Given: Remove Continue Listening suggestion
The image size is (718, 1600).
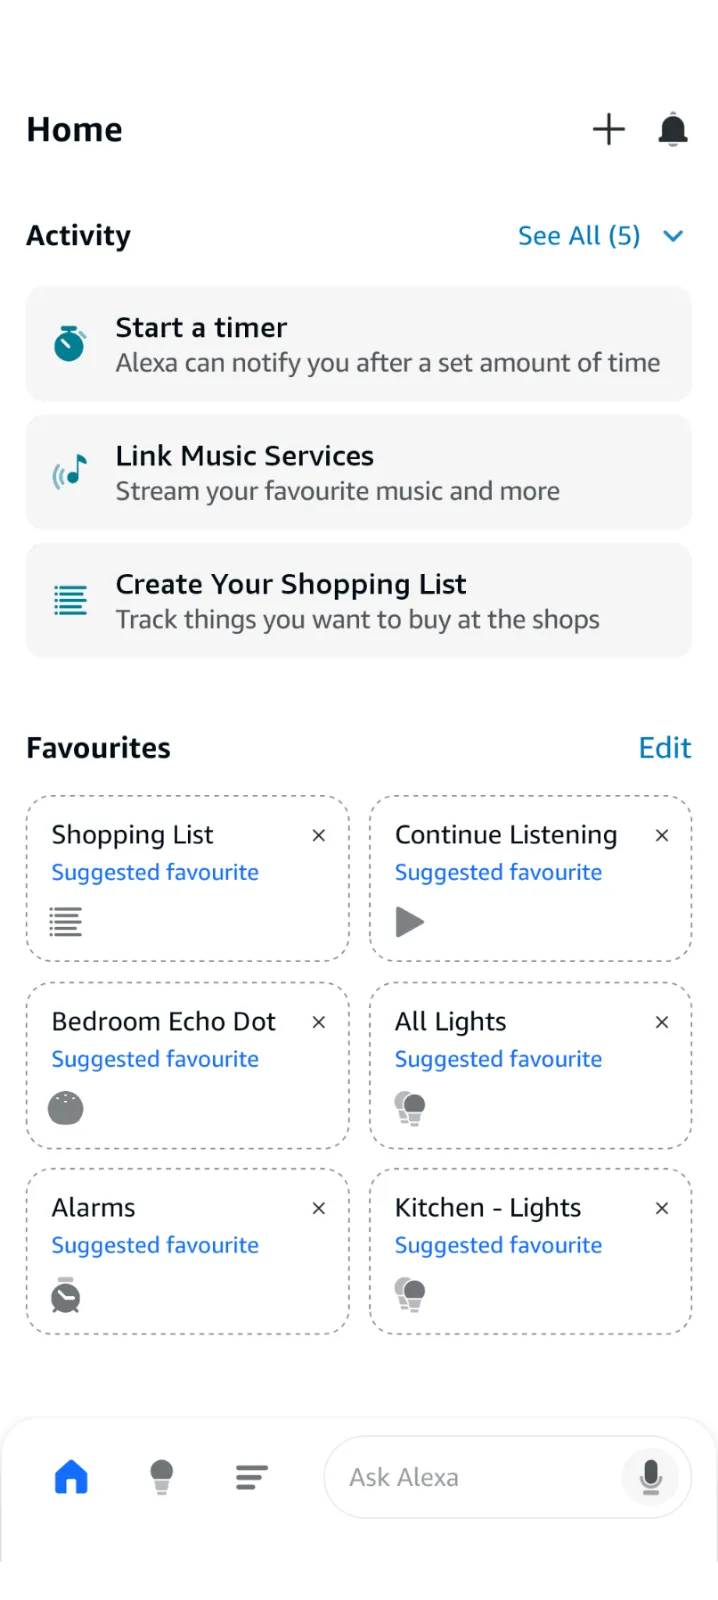Looking at the screenshot, I should (662, 835).
